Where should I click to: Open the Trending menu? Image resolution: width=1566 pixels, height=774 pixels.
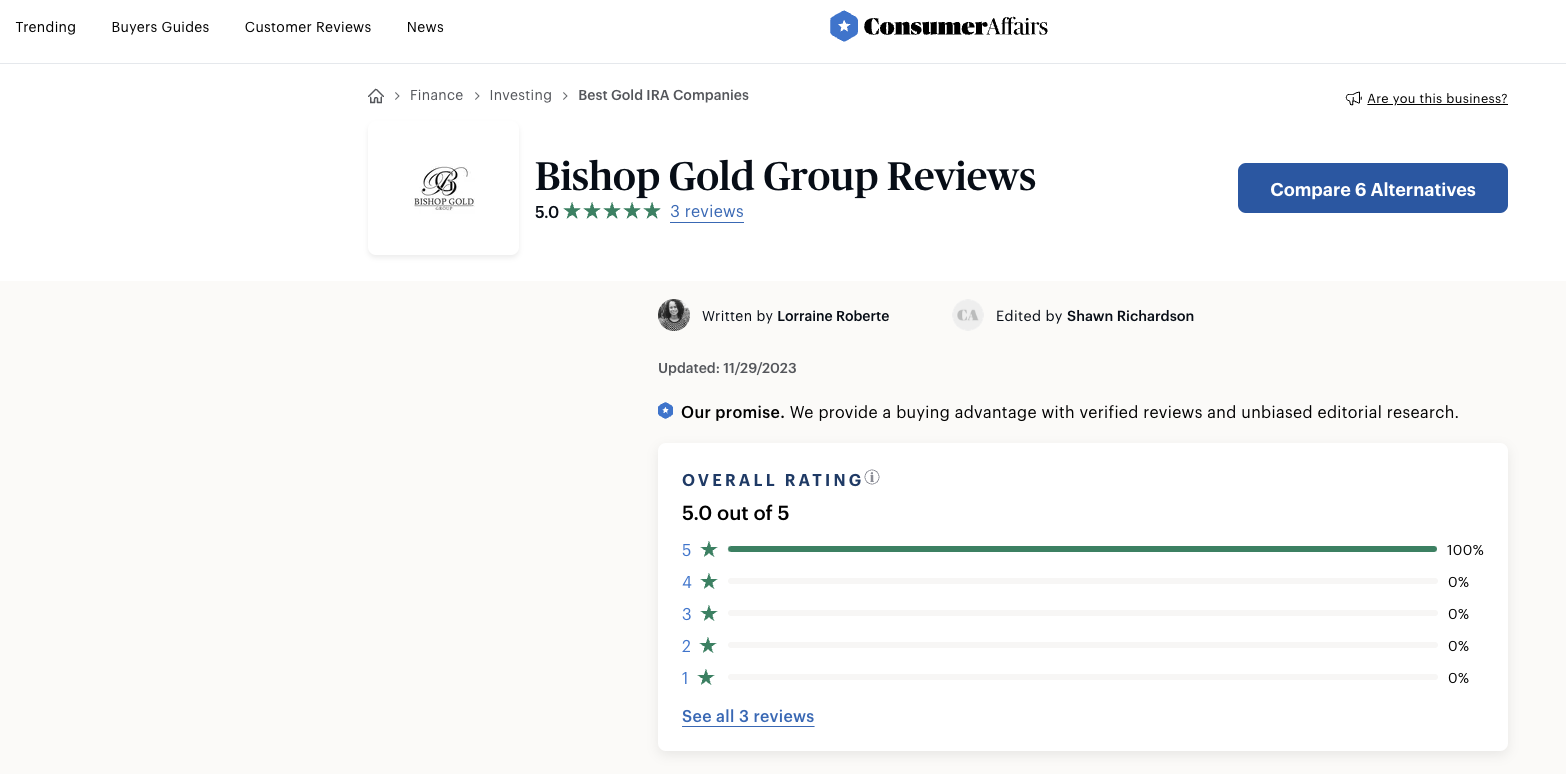[x=46, y=27]
